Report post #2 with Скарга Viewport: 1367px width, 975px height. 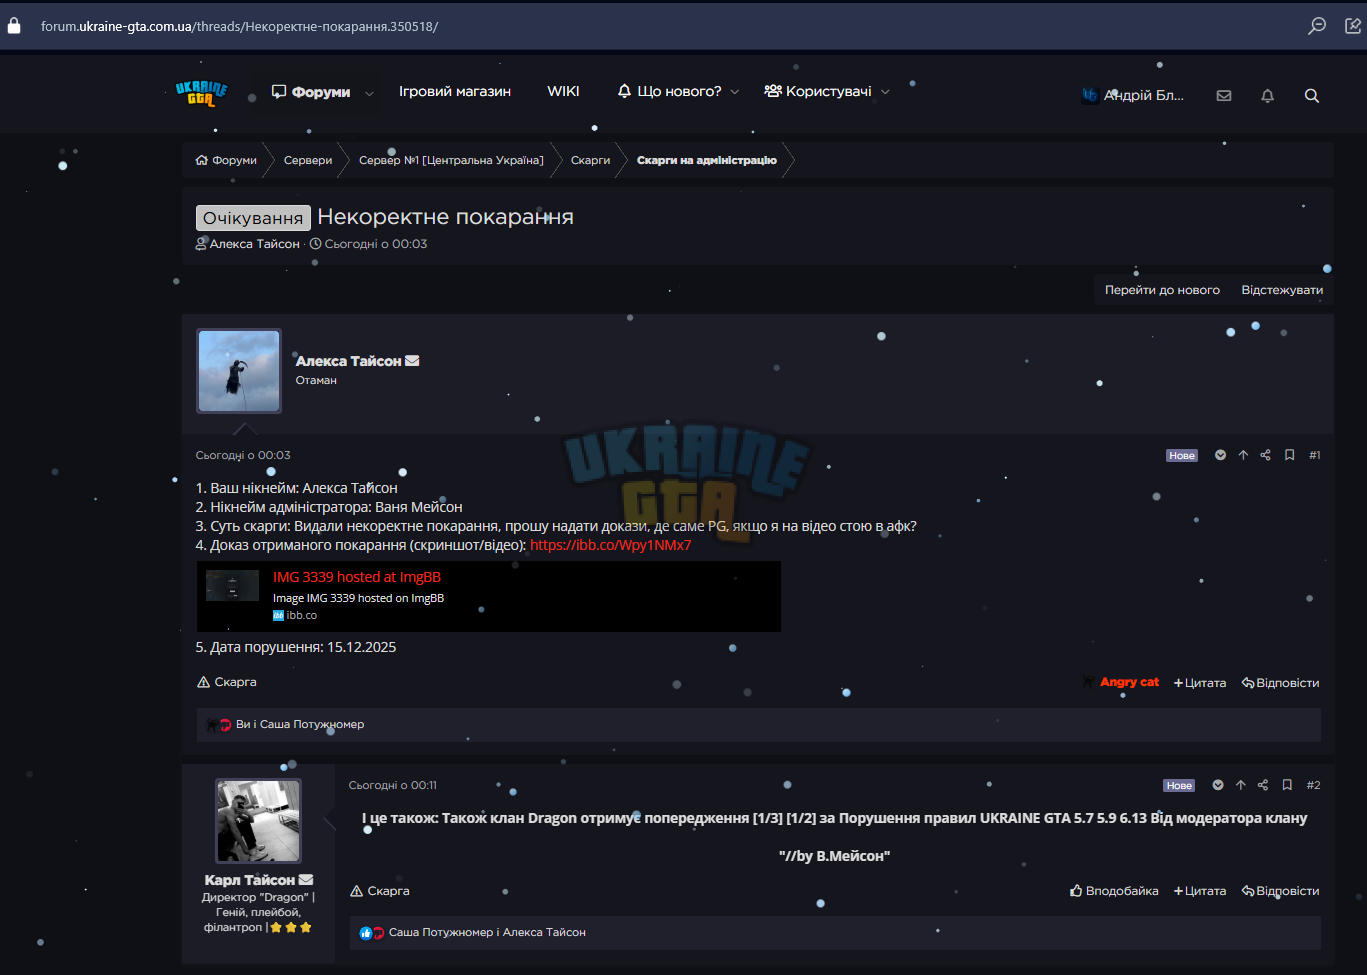(x=380, y=891)
